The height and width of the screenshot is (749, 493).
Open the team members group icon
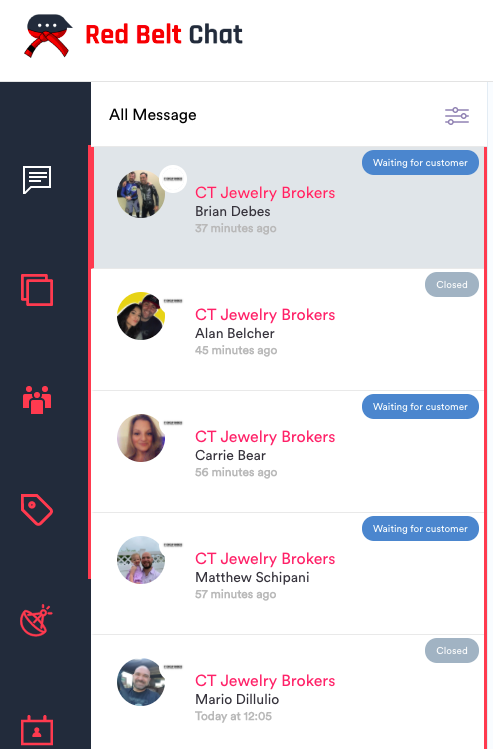[x=37, y=399]
